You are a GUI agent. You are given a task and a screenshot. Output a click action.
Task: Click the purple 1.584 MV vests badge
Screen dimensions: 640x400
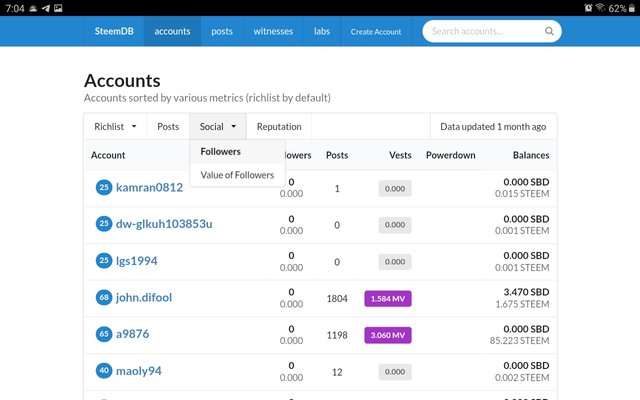(388, 298)
